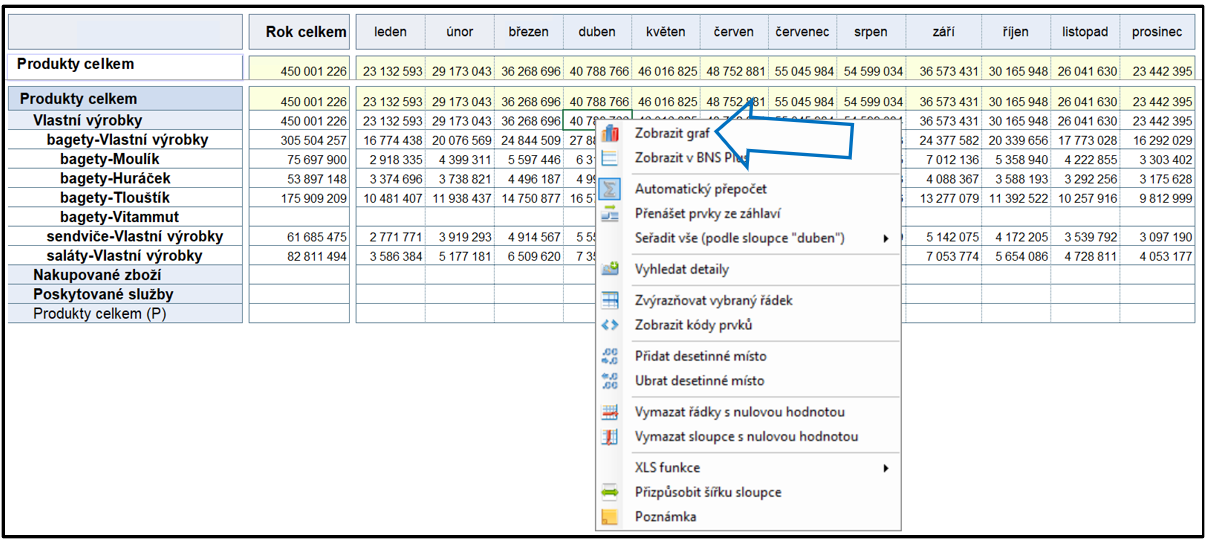Expand Seřadit vše (podle sloupce "duben") submenu
The height and width of the screenshot is (541, 1207).
[x=747, y=238]
